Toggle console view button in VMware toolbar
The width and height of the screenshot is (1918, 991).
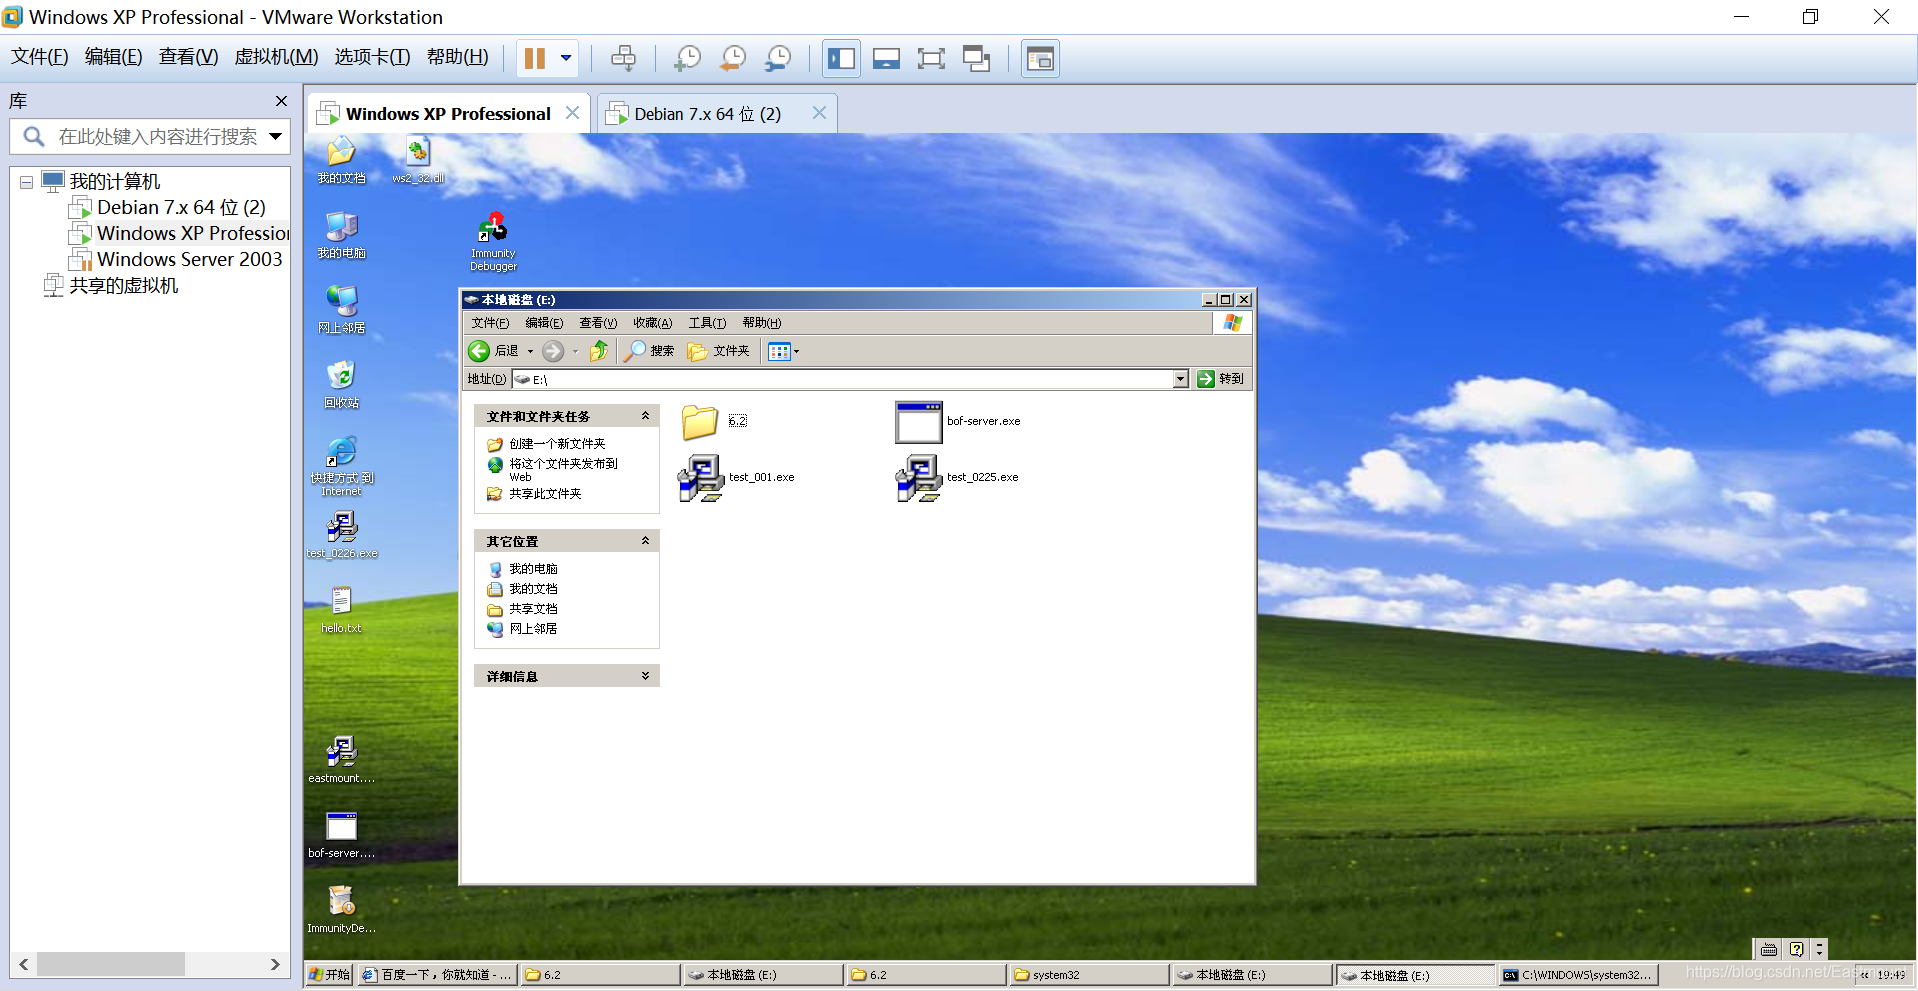pos(1040,58)
